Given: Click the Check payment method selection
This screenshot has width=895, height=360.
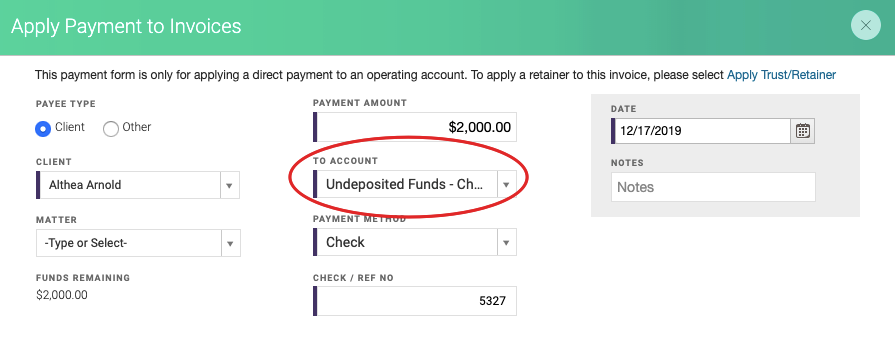Looking at the screenshot, I should pyautogui.click(x=405, y=242).
